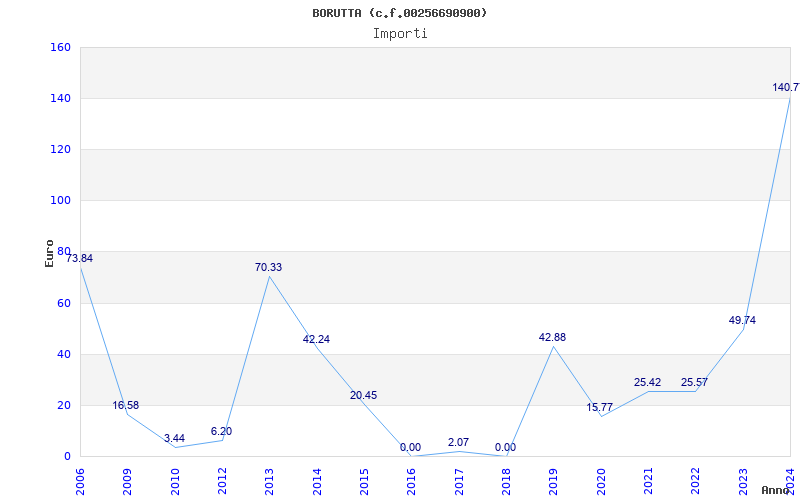Click the 2006 x-axis year label

tap(80, 482)
